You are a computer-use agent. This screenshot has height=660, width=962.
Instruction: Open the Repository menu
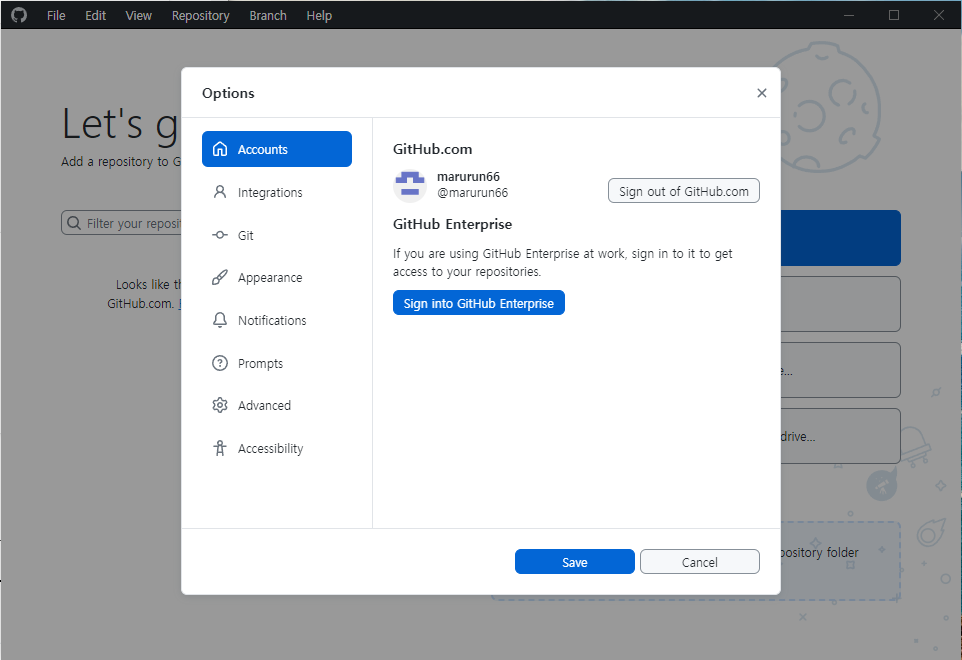(201, 15)
